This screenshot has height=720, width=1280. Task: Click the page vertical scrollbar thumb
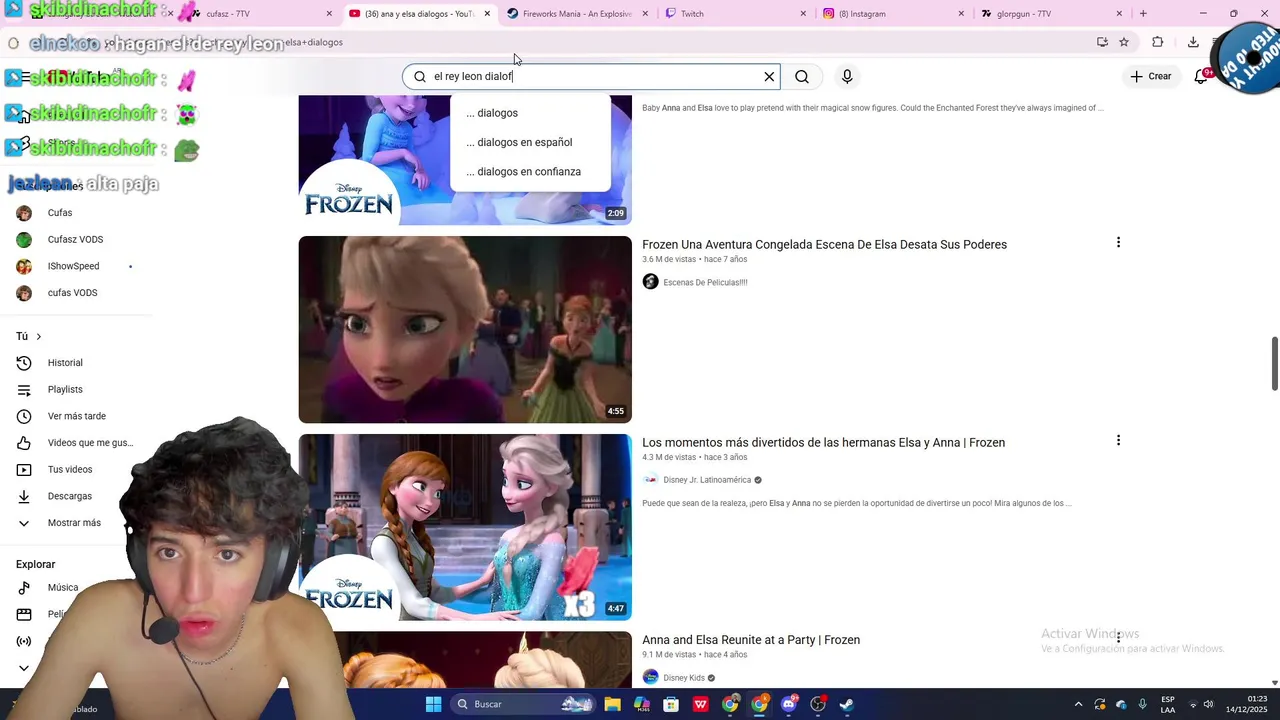click(1275, 364)
